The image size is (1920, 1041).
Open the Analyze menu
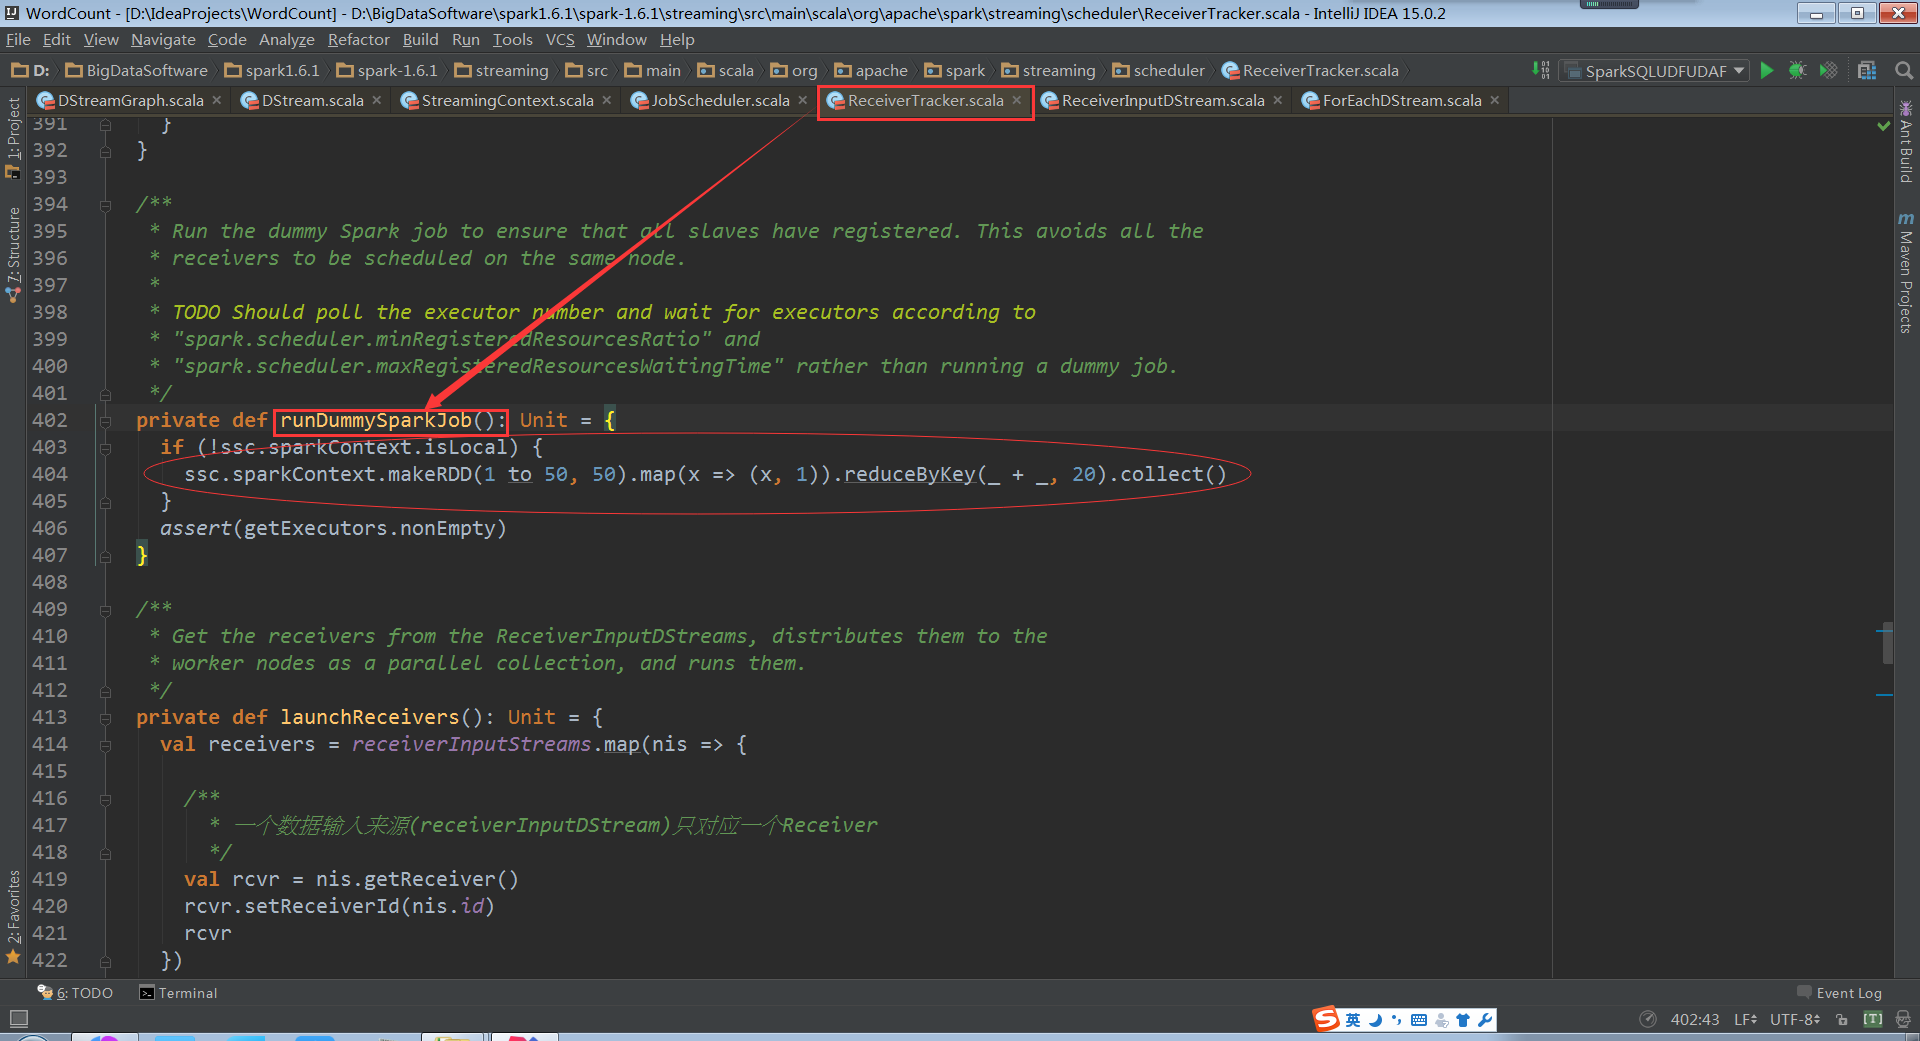[x=286, y=40]
